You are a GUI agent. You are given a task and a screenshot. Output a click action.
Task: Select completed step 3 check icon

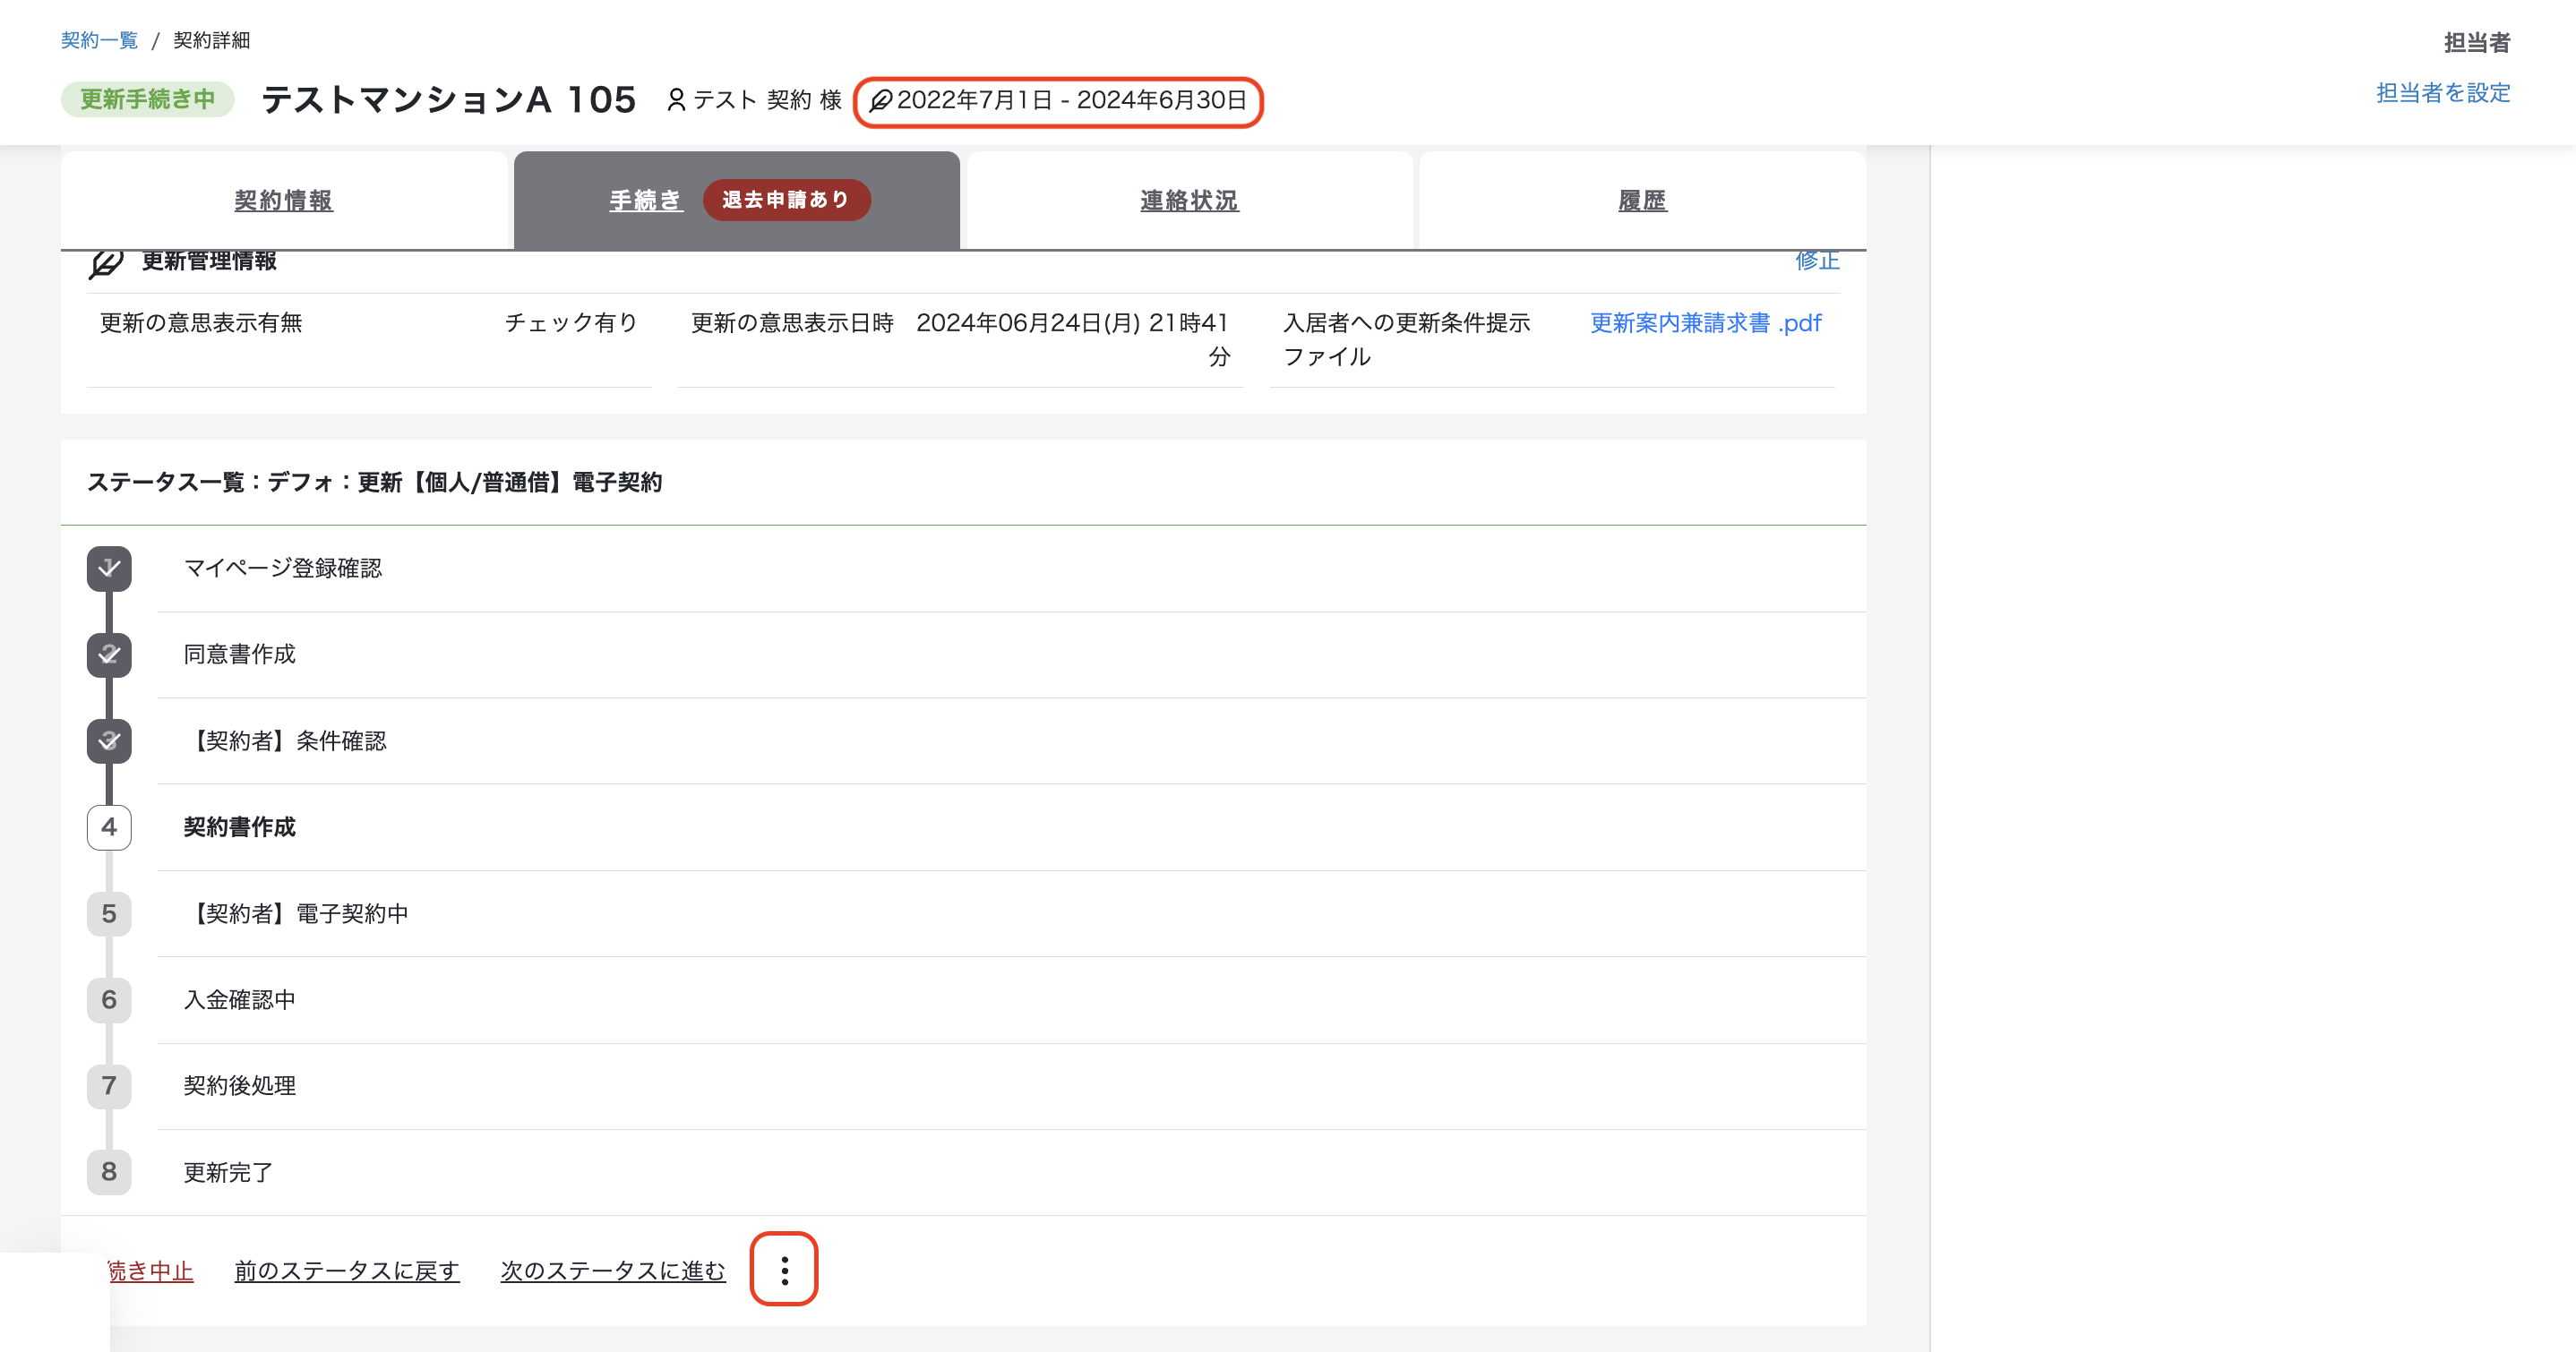[109, 741]
